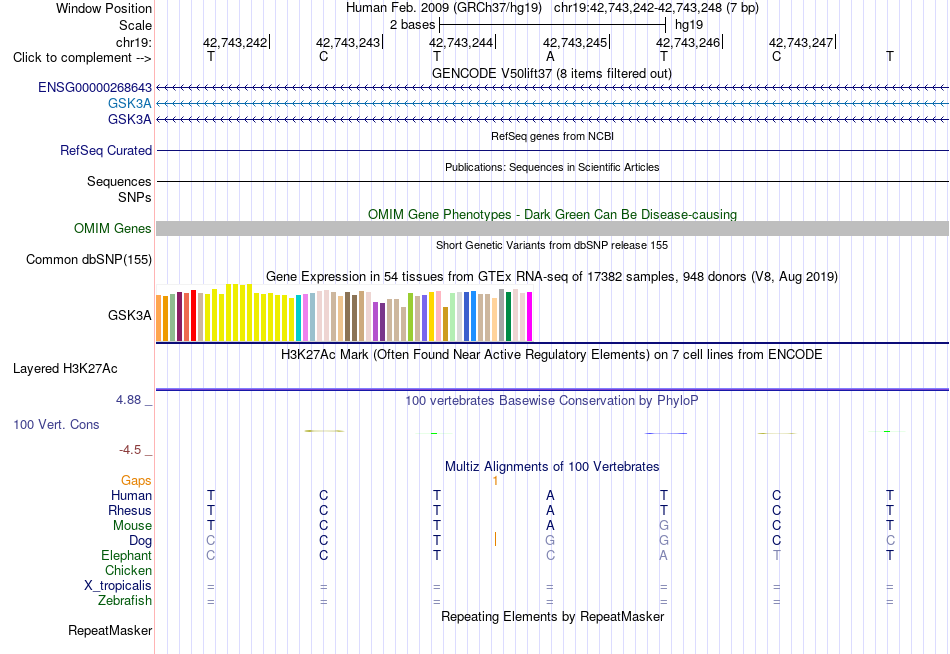Click the cyan bar in GTEx expression chart

(298, 318)
